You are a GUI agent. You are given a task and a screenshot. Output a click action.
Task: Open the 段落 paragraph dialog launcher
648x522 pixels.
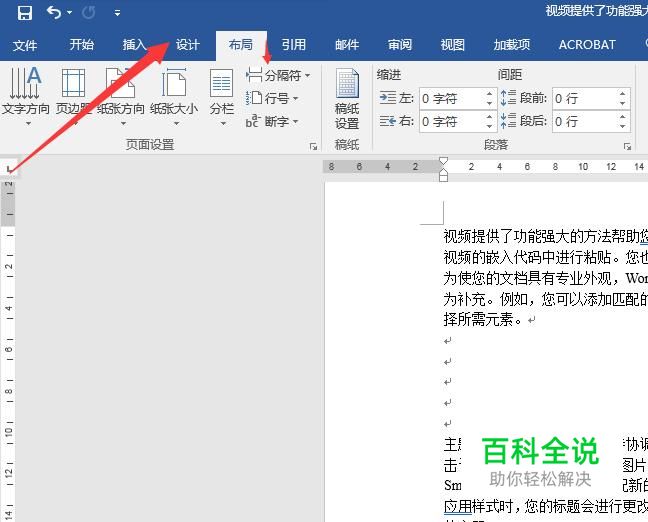pos(627,146)
